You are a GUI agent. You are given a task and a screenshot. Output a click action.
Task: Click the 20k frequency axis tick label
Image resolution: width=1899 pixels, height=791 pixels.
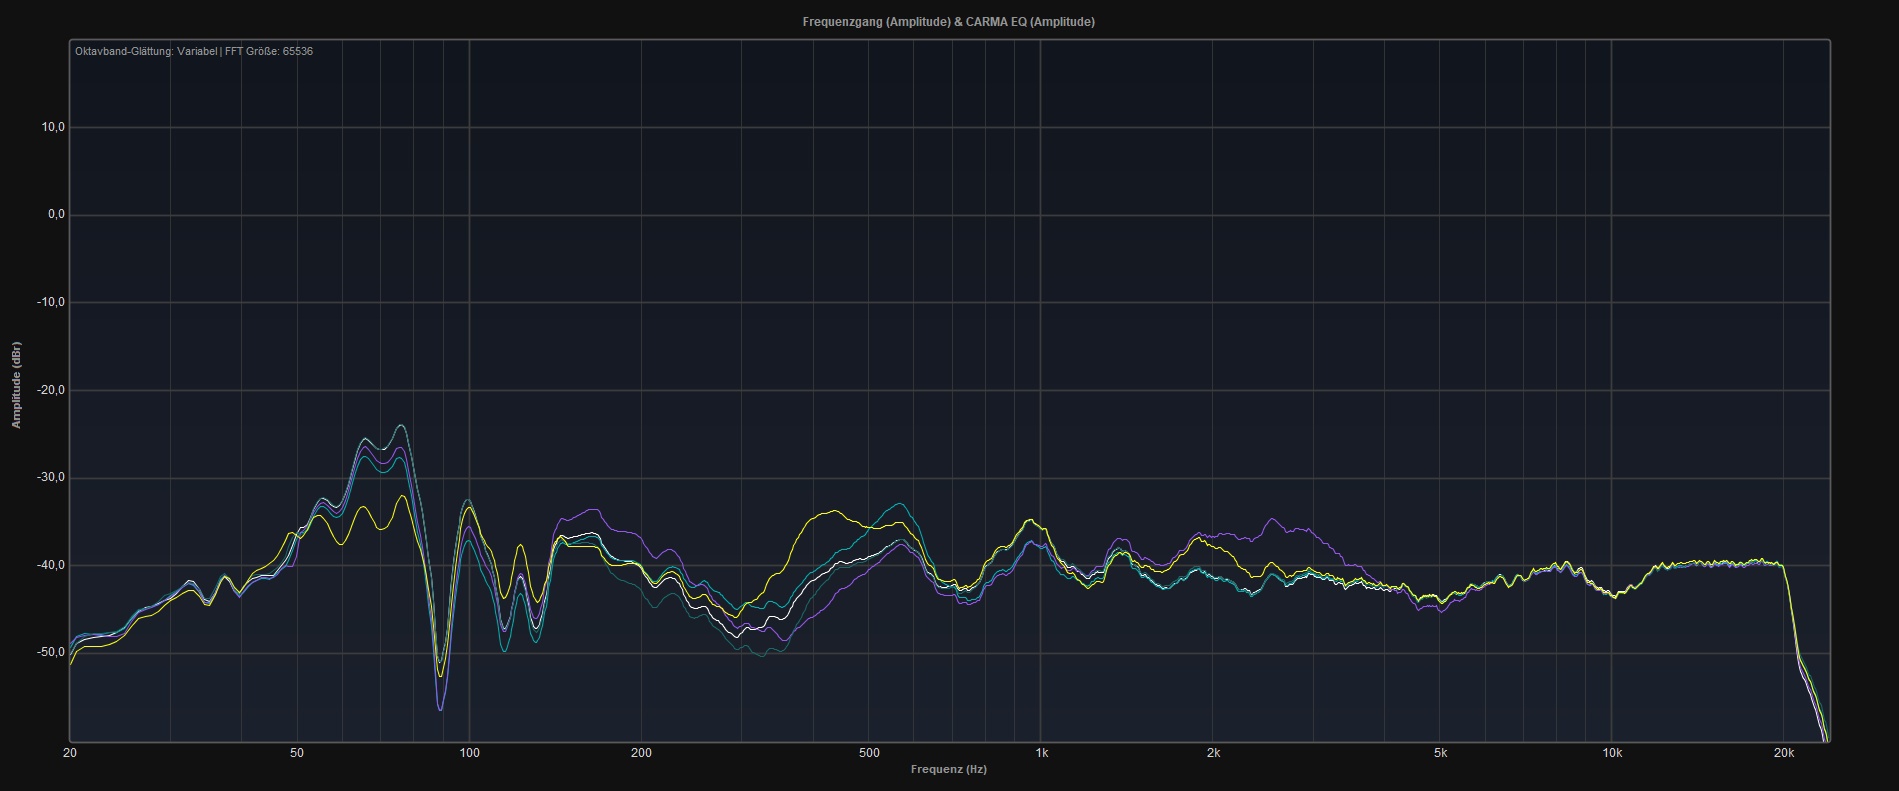coord(1783,753)
